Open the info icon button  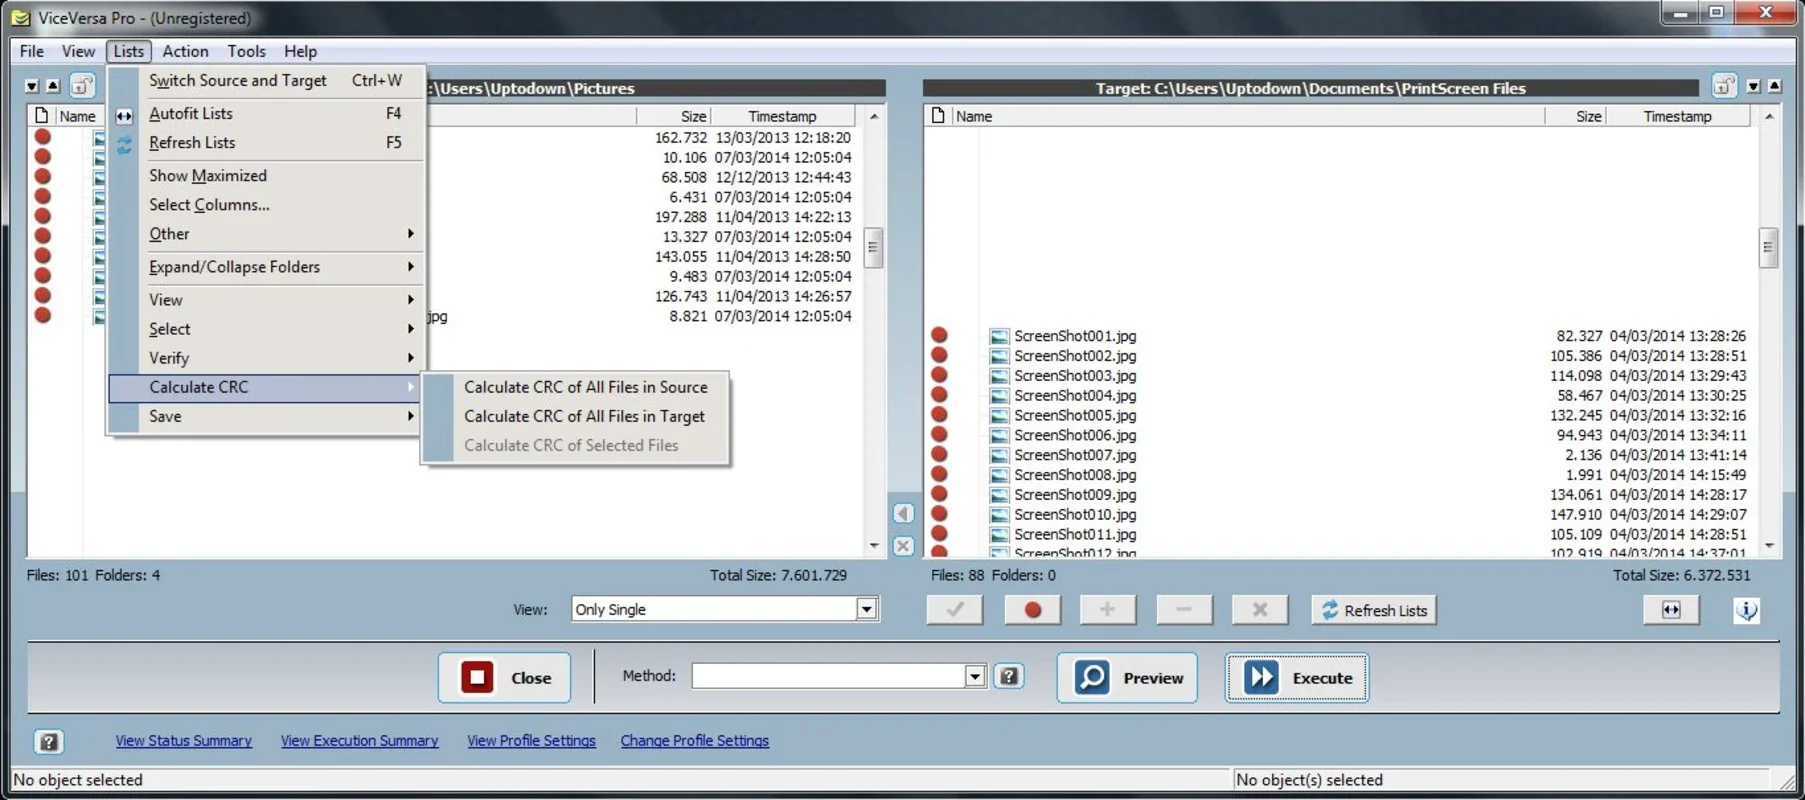[1746, 610]
